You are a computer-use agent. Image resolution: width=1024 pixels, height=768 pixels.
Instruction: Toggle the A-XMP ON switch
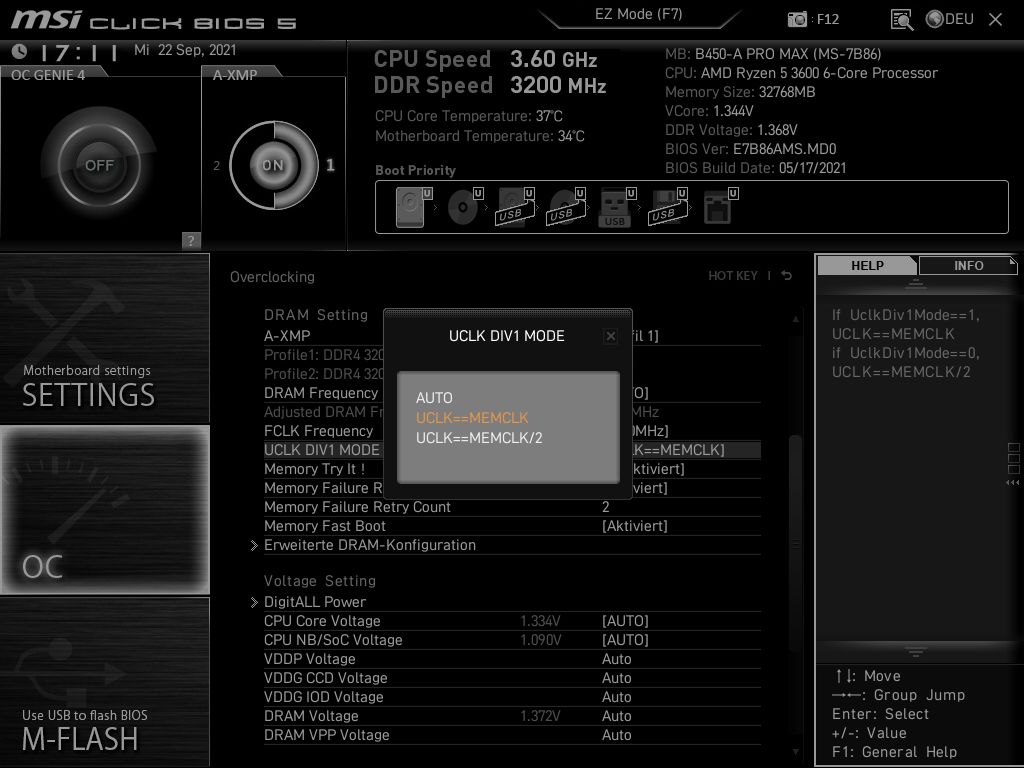coord(272,164)
